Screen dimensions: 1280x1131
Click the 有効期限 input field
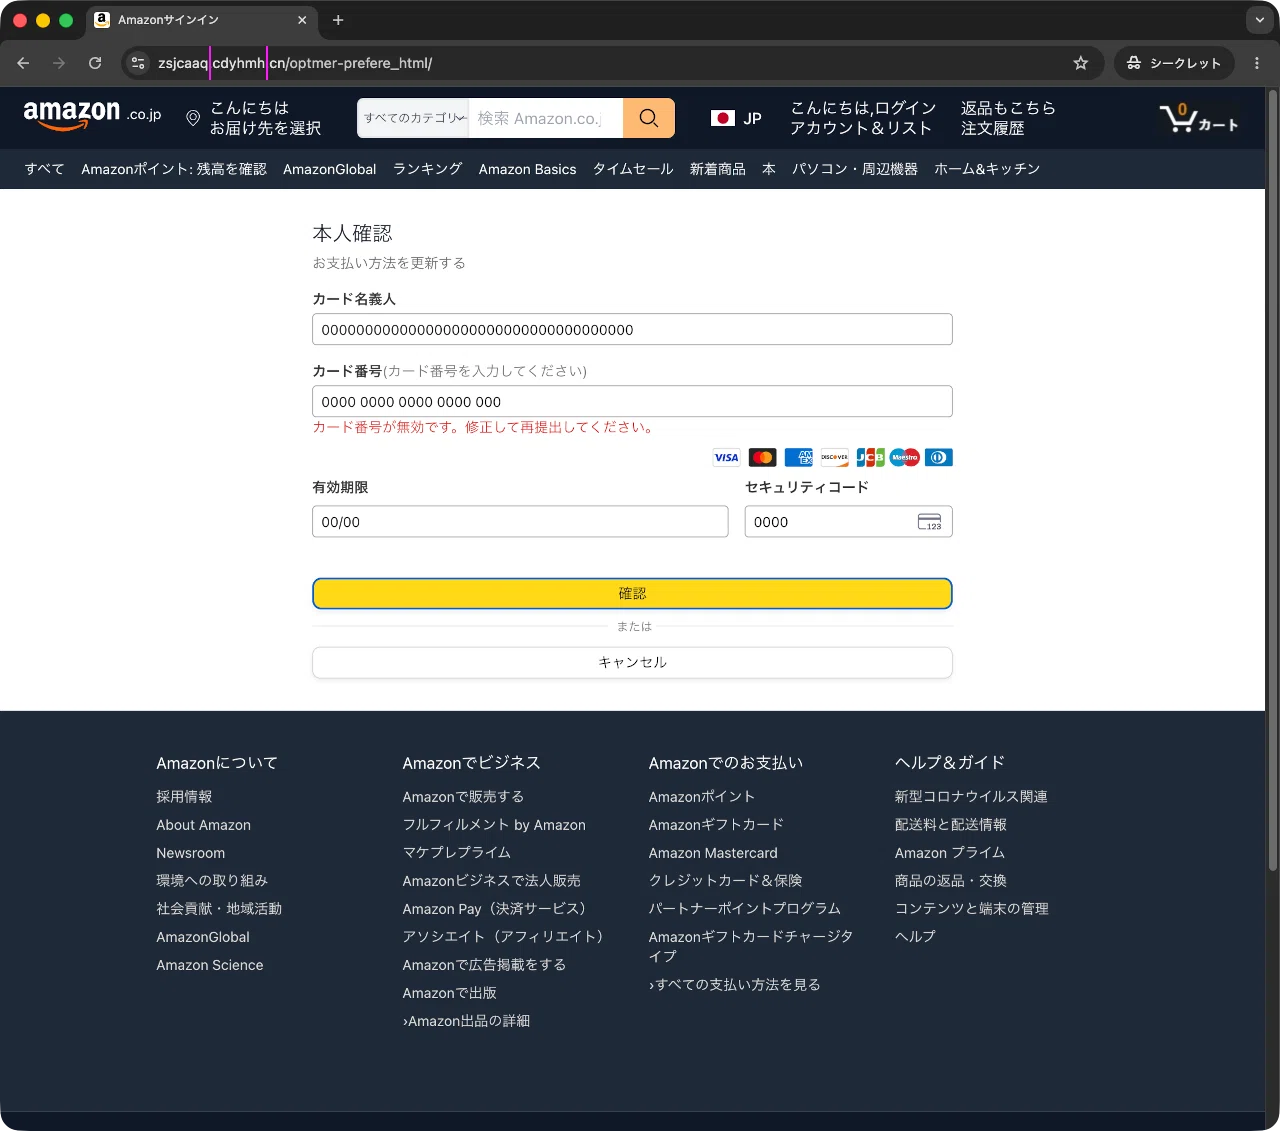[520, 522]
